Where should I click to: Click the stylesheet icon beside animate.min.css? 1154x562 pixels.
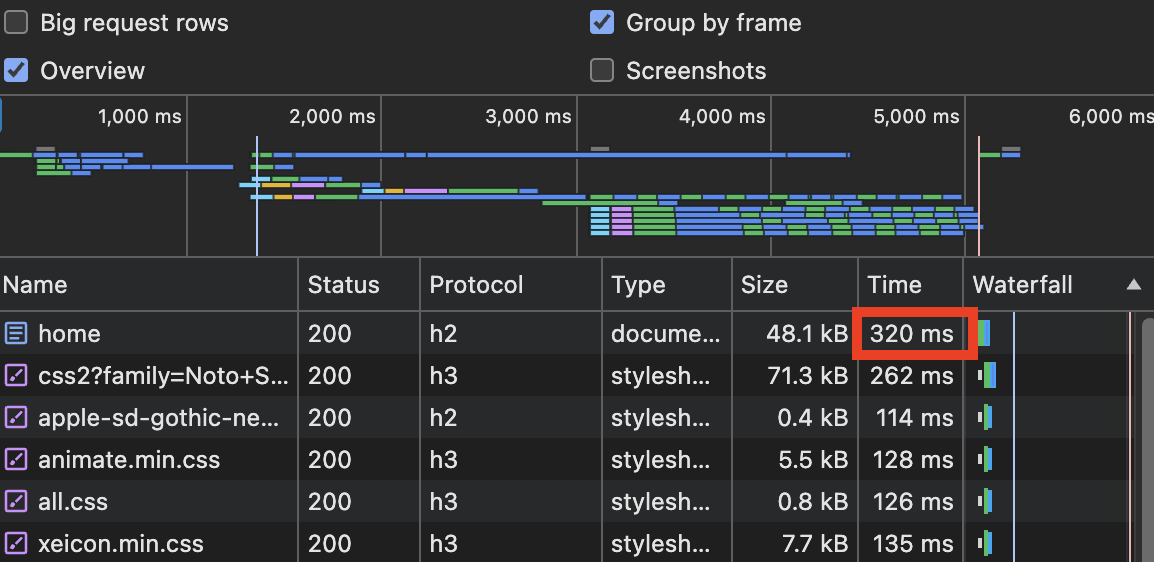(x=15, y=460)
